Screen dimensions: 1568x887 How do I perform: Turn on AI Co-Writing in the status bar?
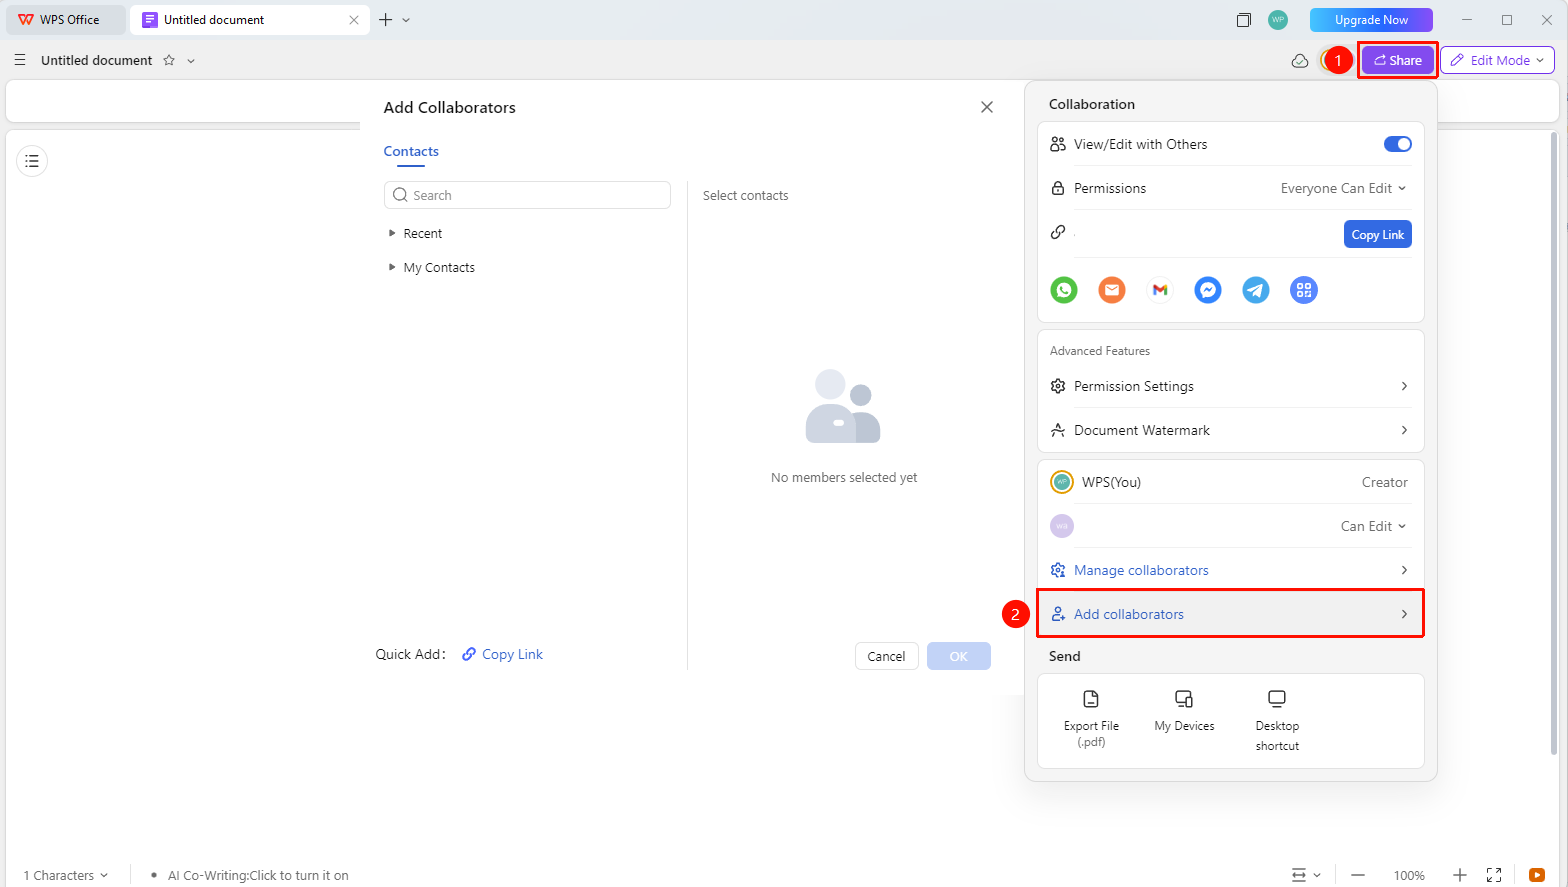click(x=258, y=875)
